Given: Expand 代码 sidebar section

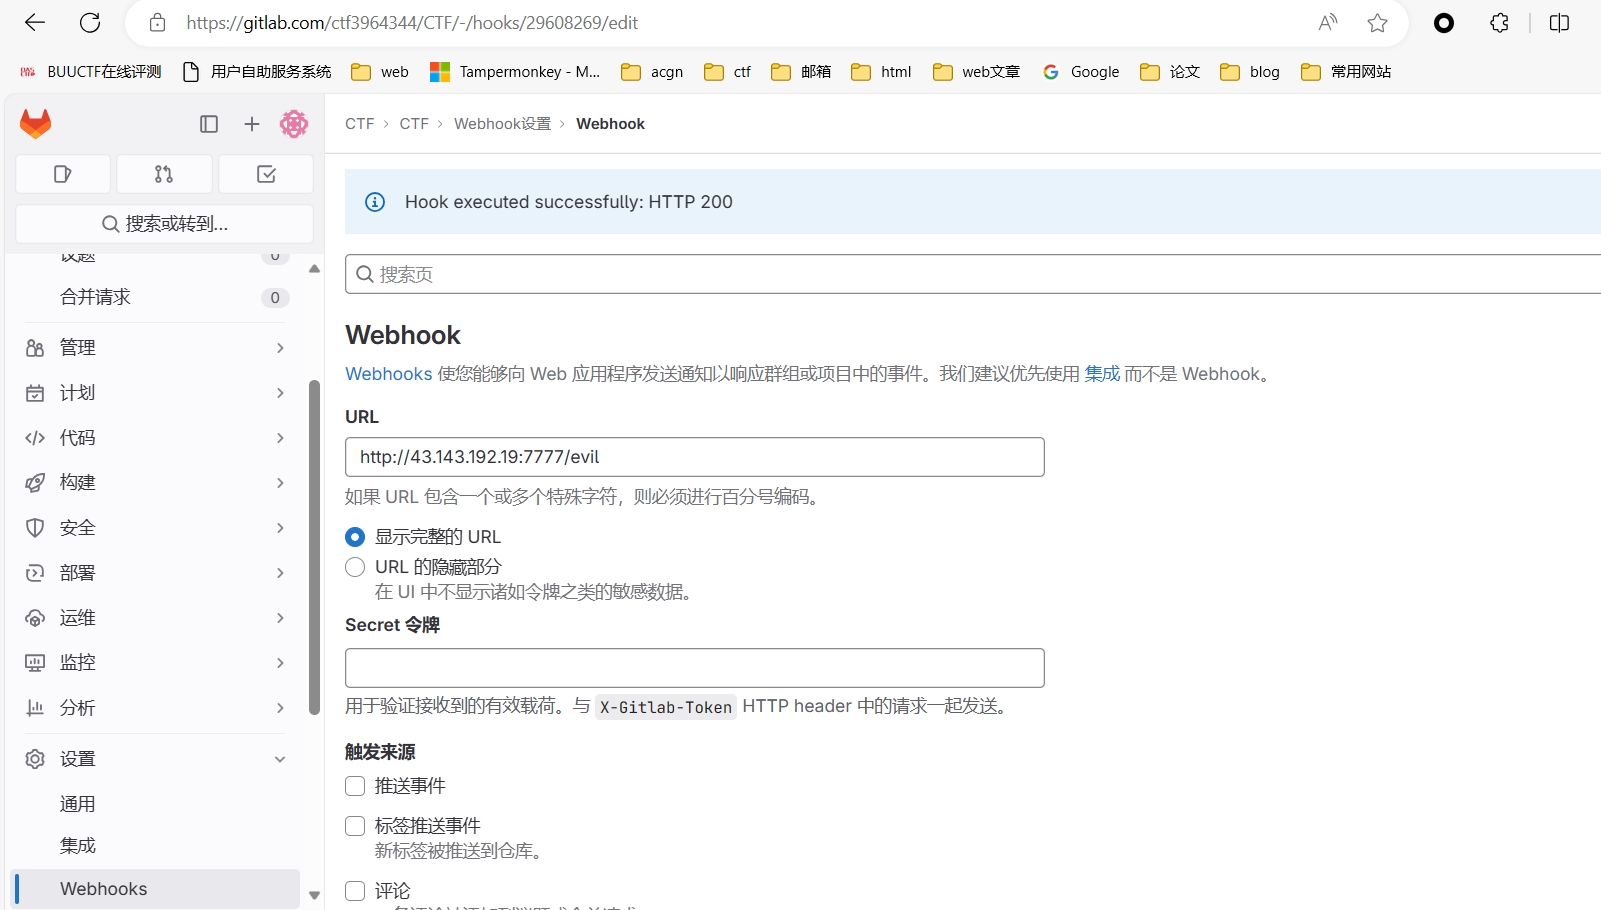Looking at the screenshot, I should point(156,438).
